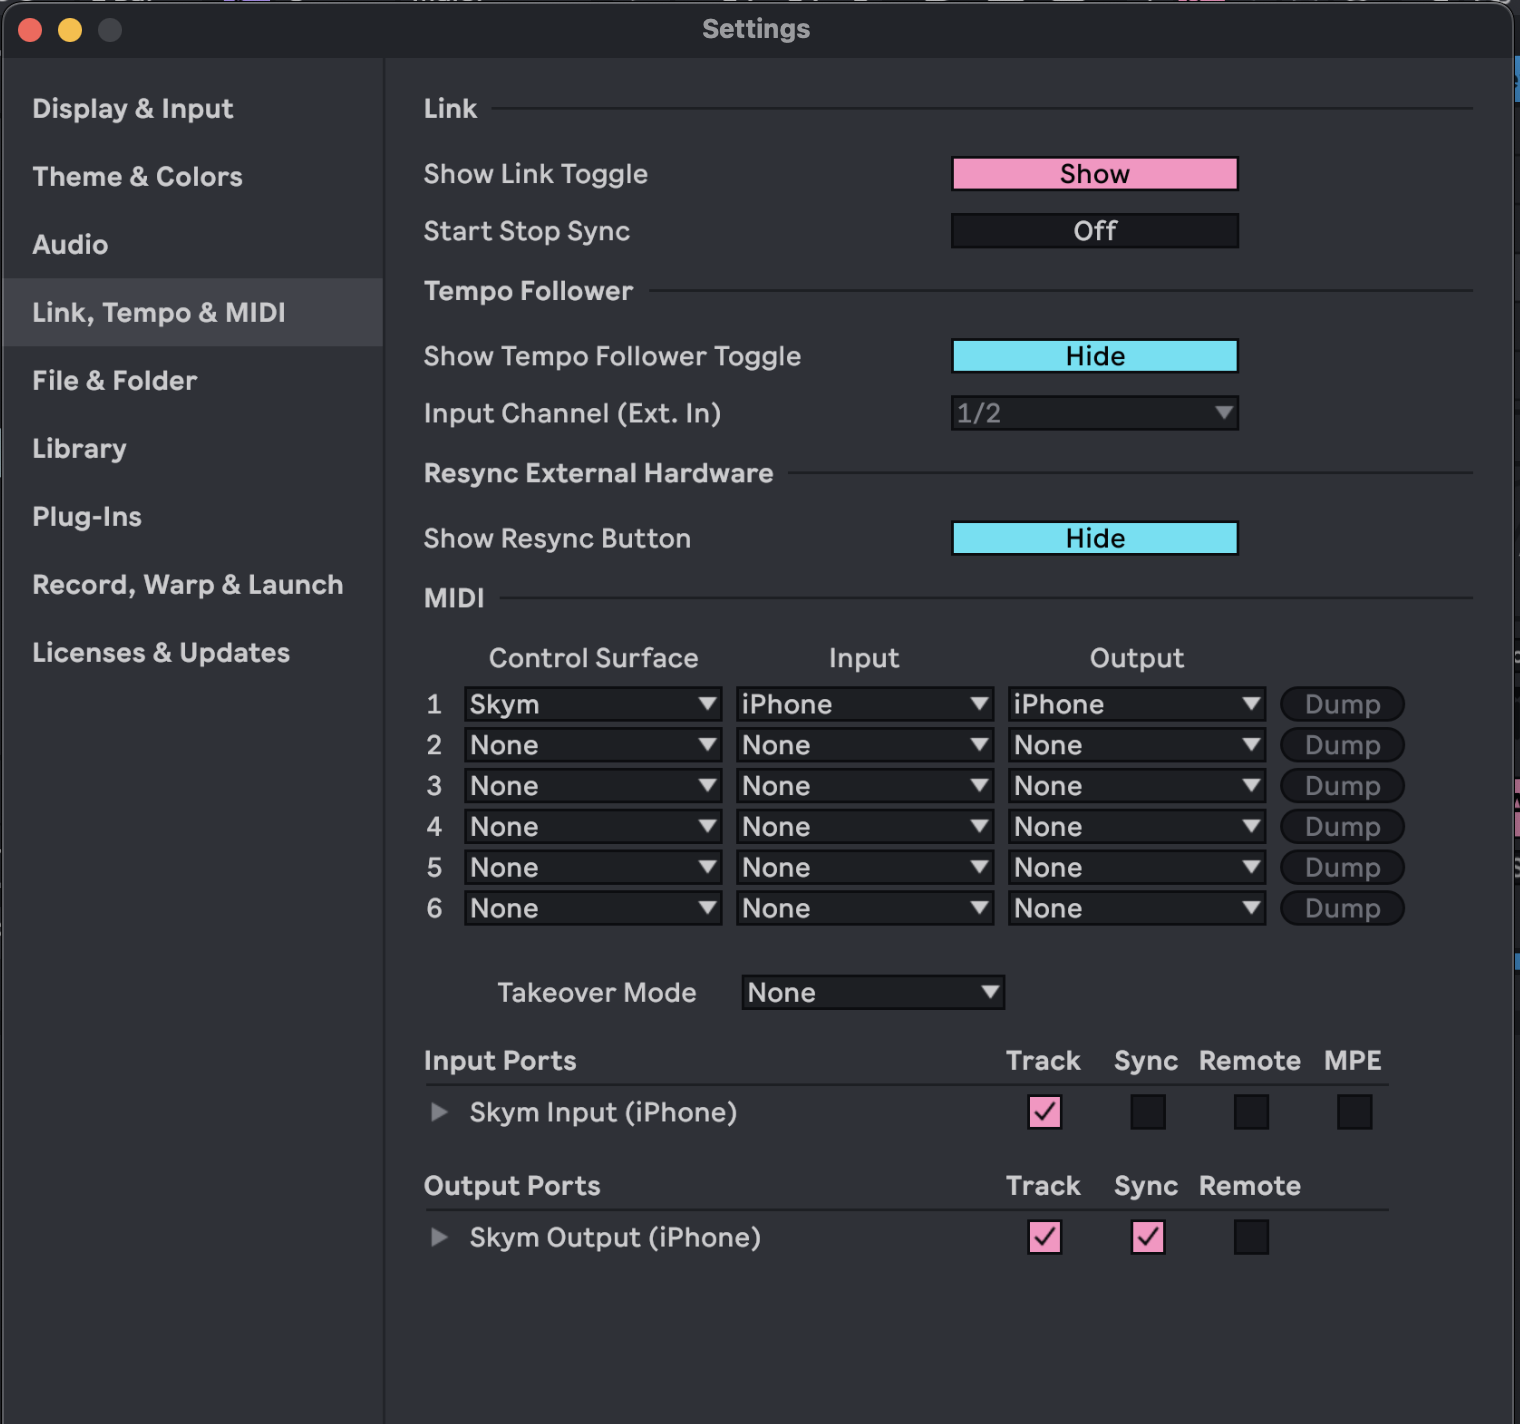Switch to Theme & Colors settings

click(137, 176)
